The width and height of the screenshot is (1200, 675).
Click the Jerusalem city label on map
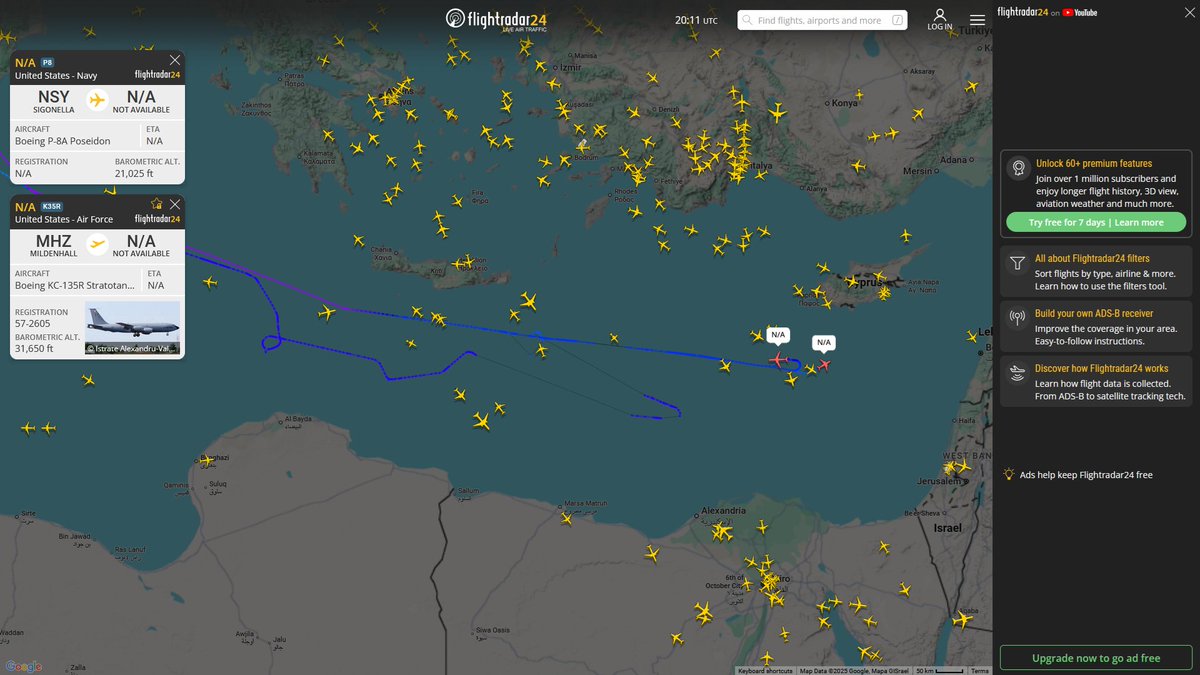(937, 480)
